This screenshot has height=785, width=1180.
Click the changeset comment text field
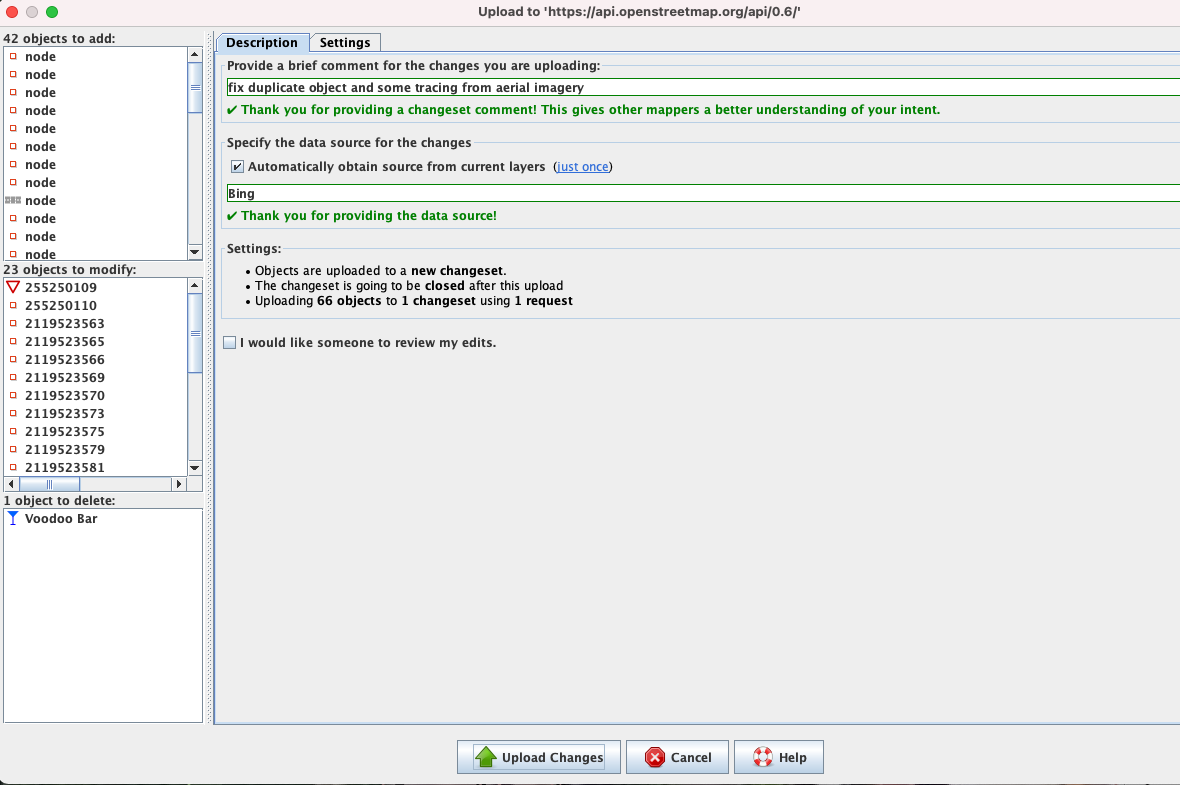click(x=700, y=88)
